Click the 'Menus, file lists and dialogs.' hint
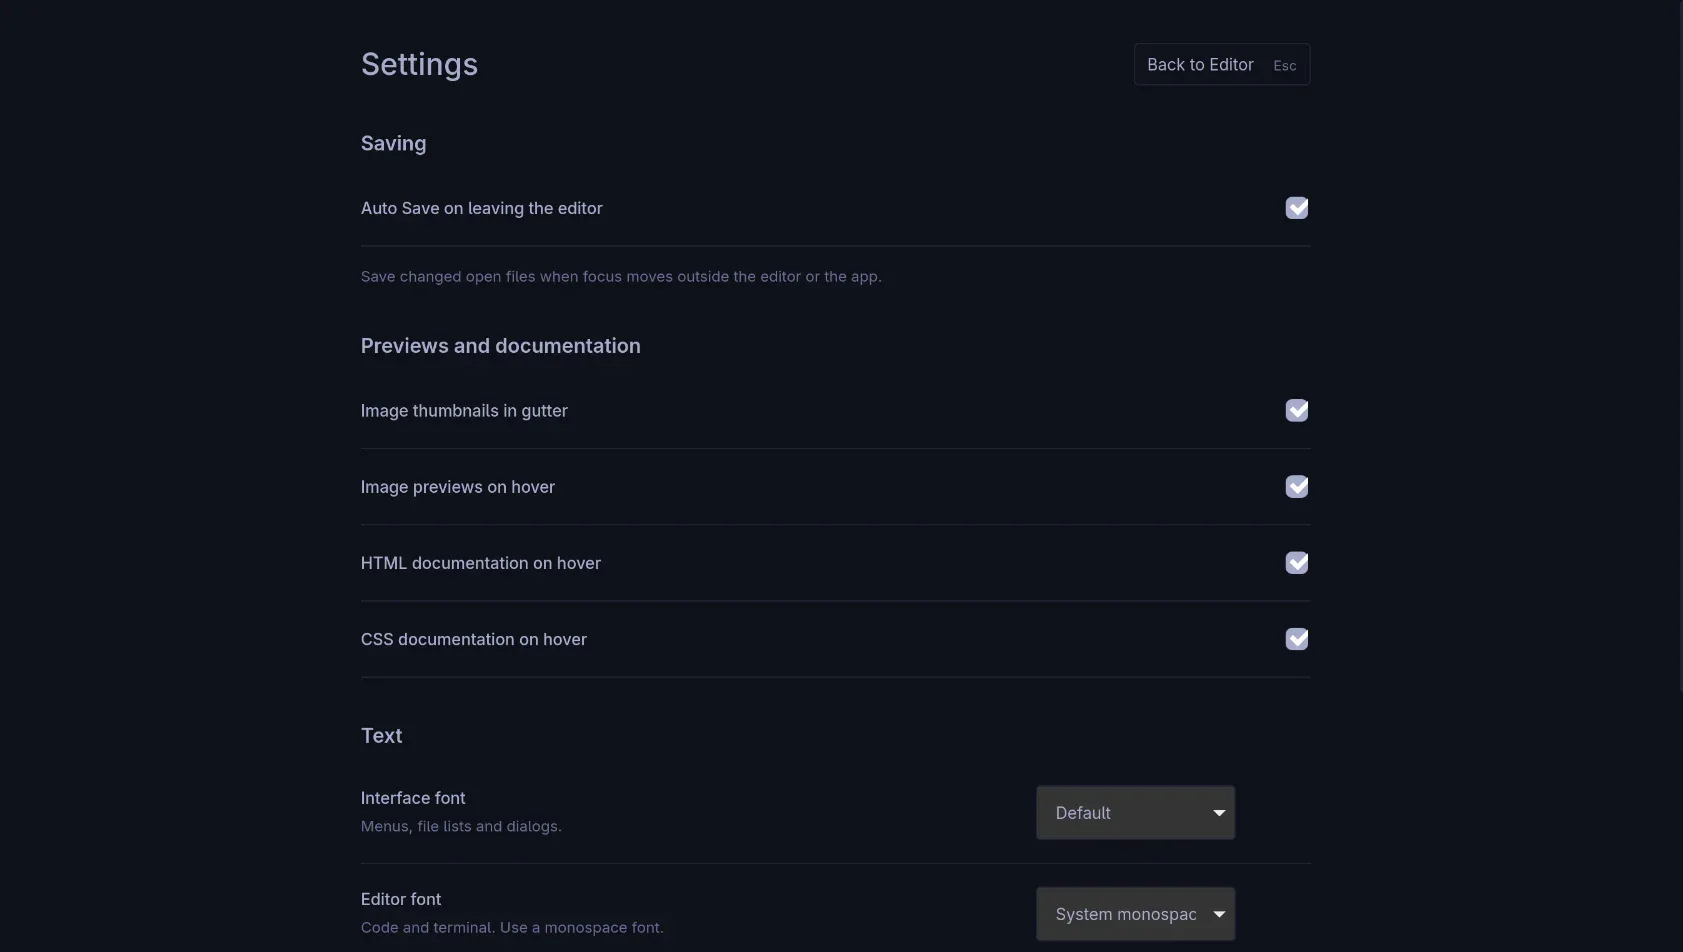 461,826
